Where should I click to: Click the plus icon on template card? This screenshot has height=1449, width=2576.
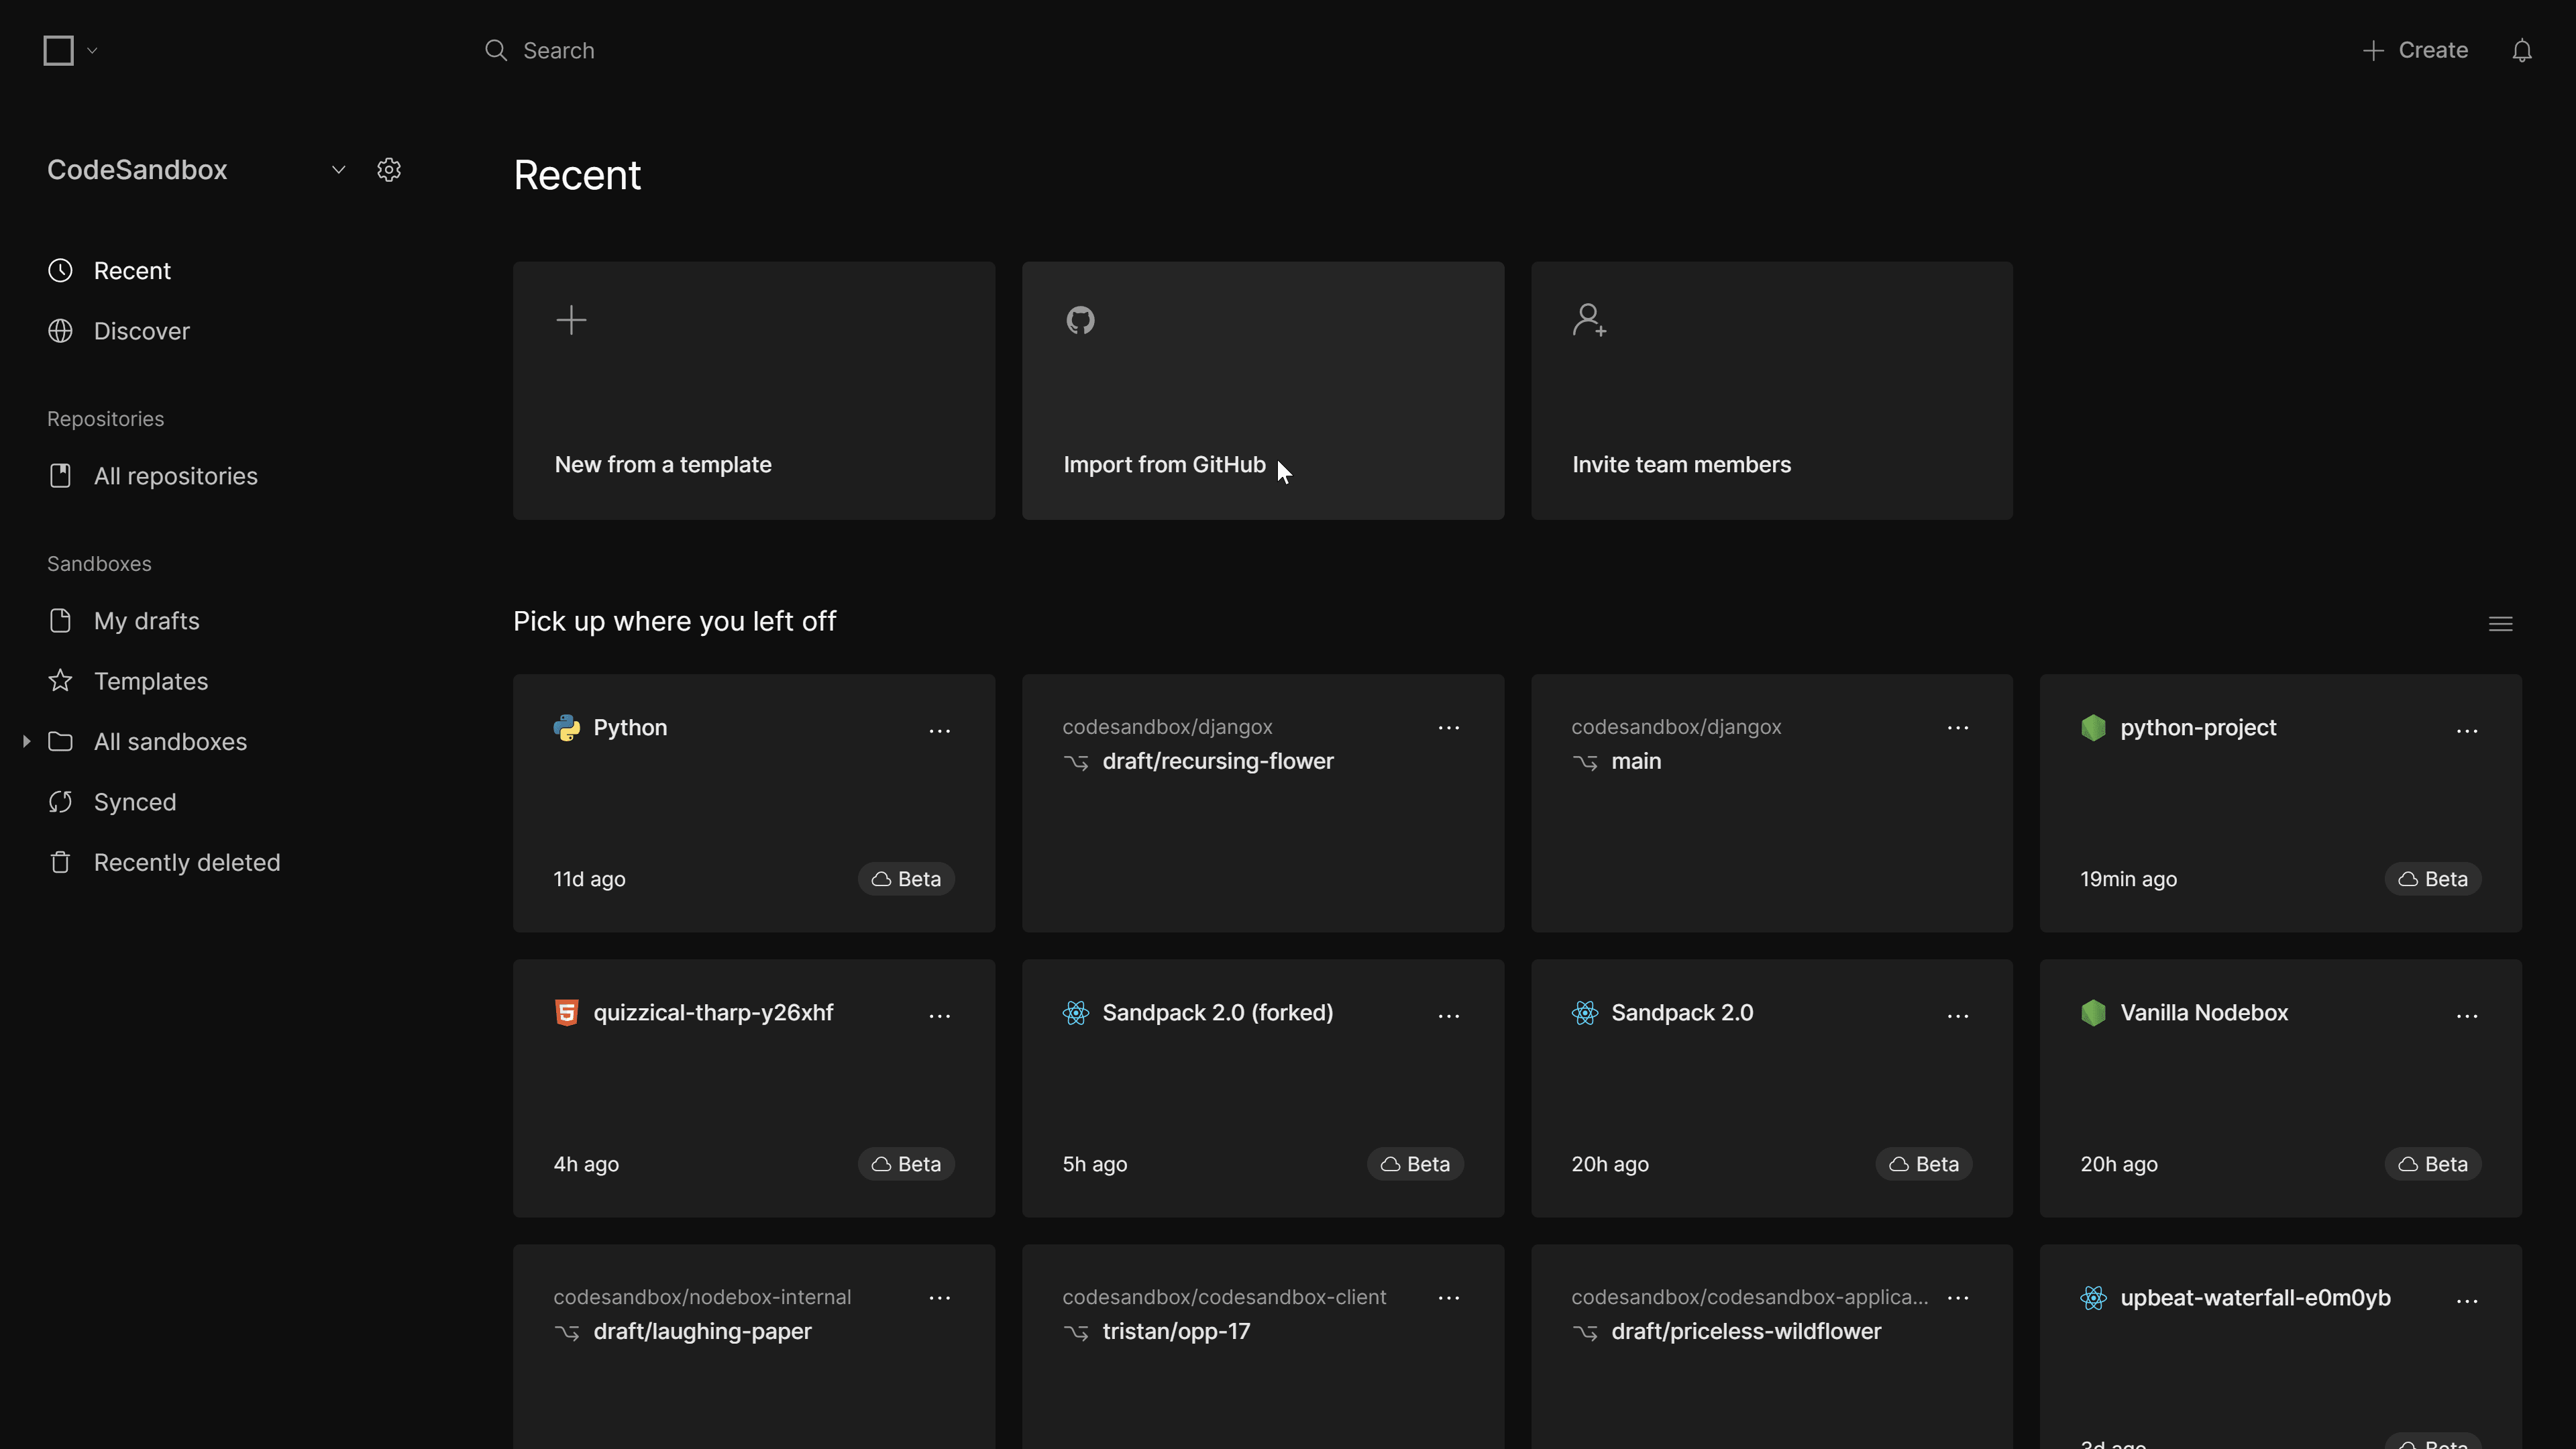[571, 320]
